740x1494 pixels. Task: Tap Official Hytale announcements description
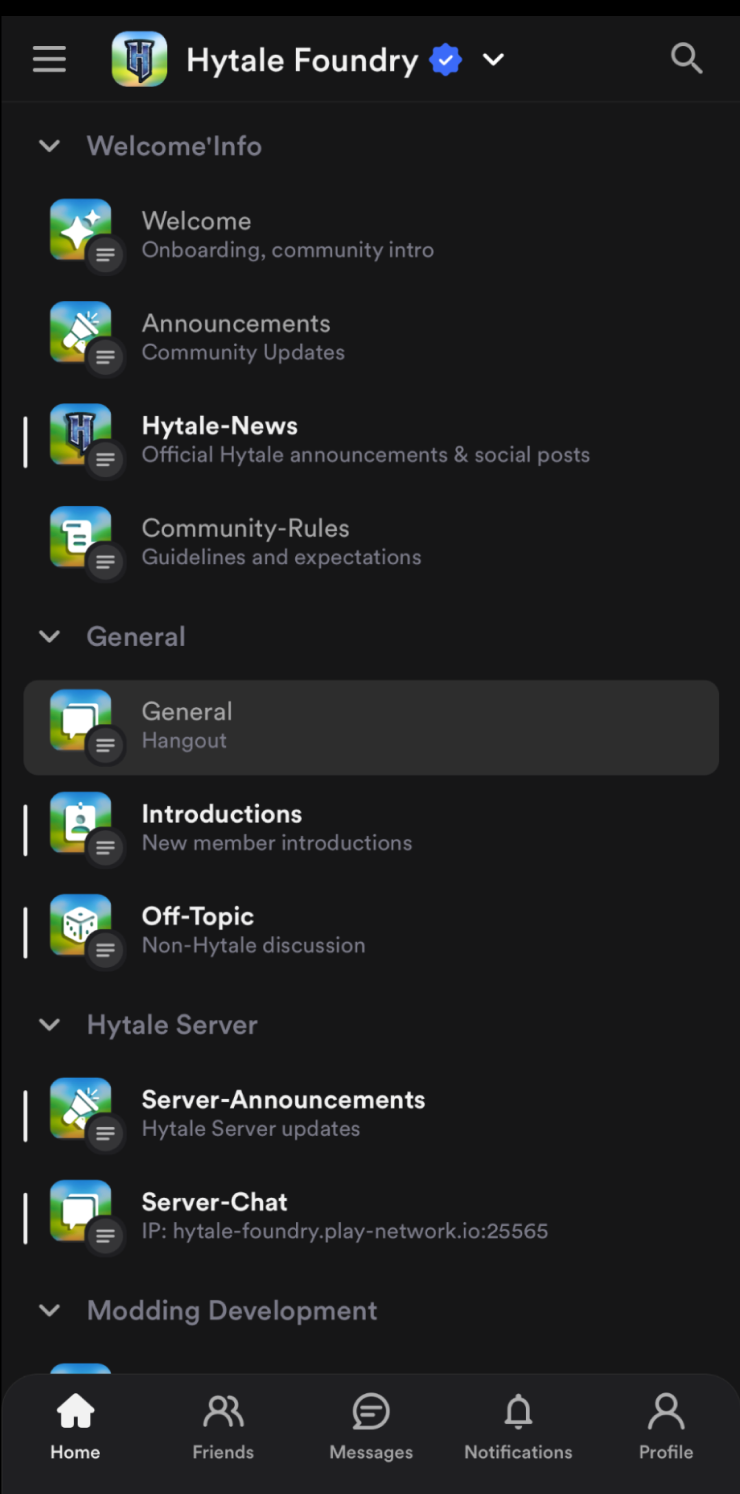[366, 455]
